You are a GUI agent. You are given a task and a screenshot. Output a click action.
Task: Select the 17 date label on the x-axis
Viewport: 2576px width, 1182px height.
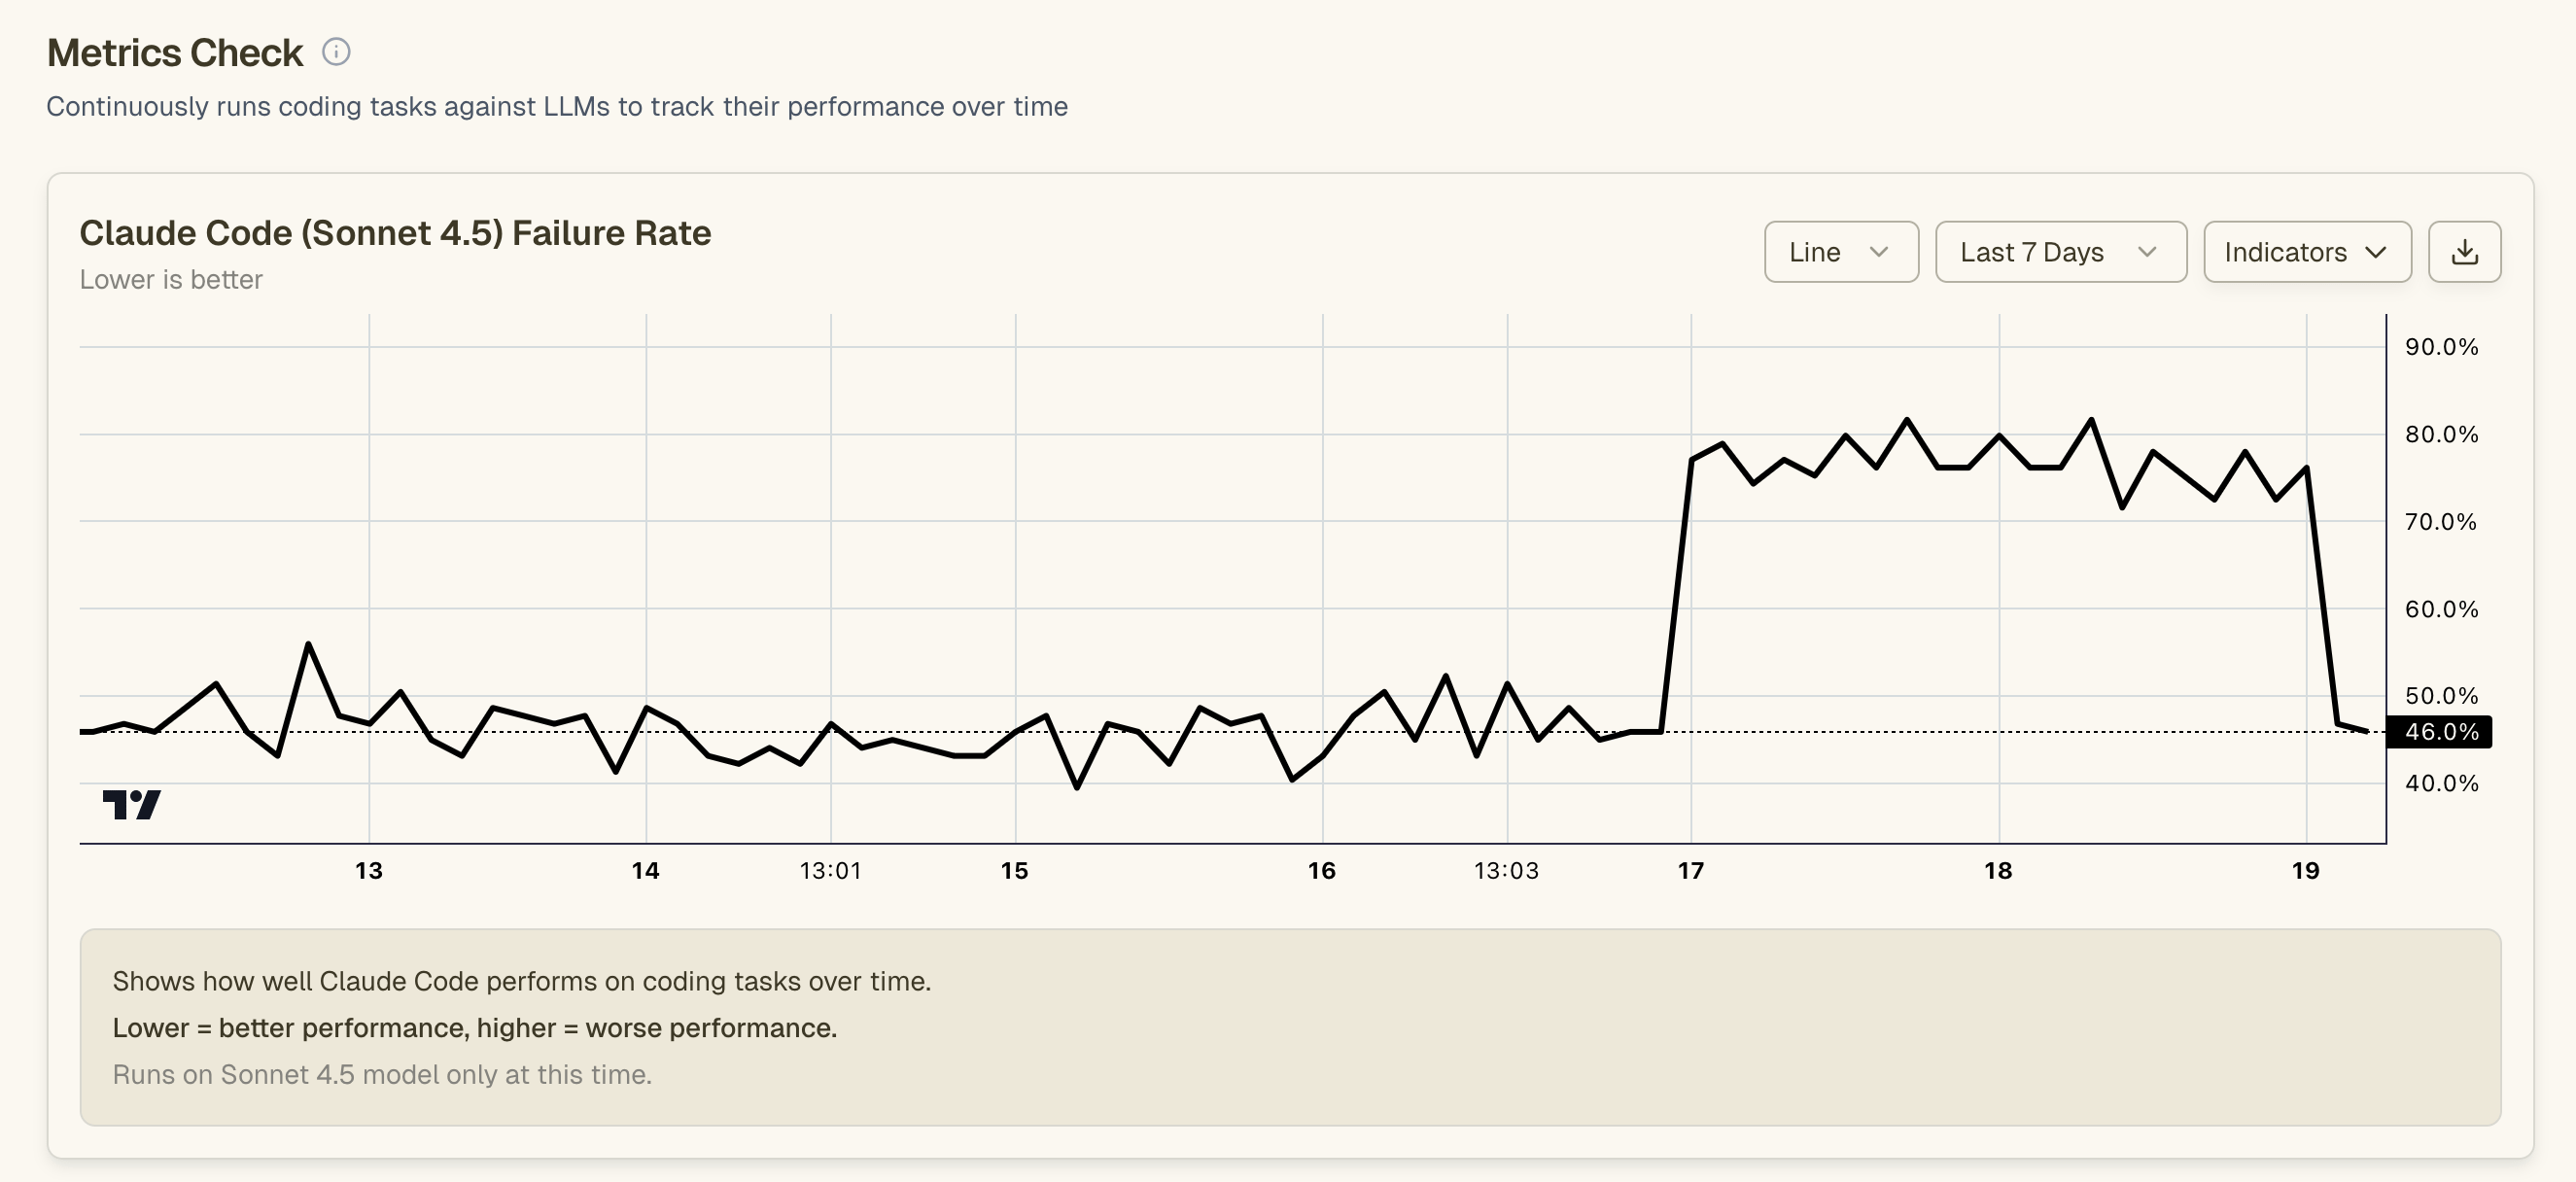coord(1691,870)
